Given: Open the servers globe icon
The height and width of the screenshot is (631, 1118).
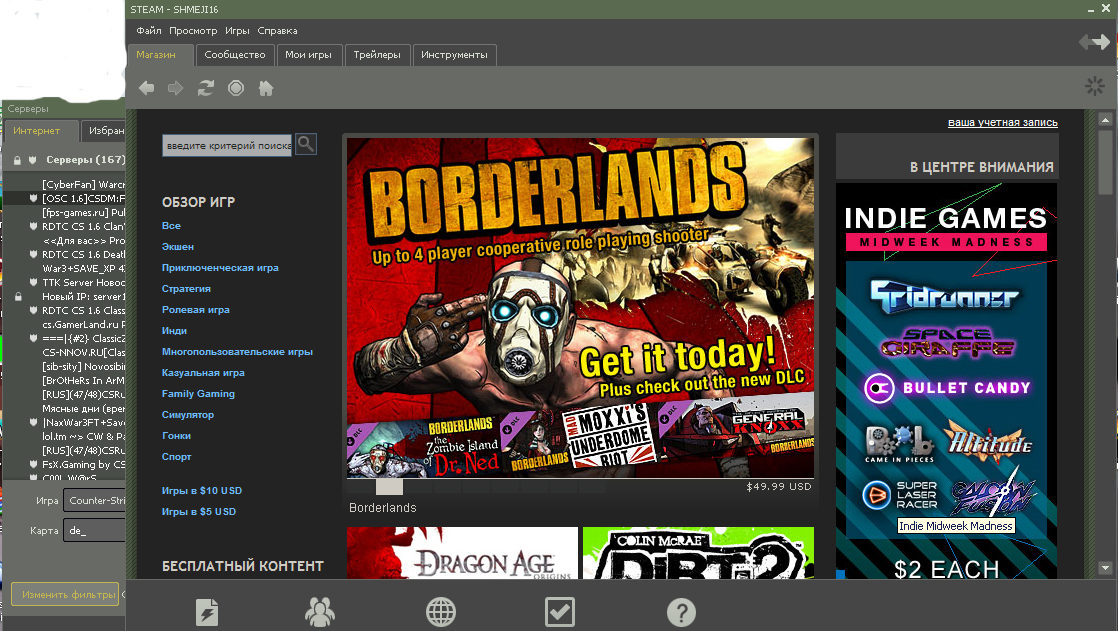Looking at the screenshot, I should click(441, 612).
